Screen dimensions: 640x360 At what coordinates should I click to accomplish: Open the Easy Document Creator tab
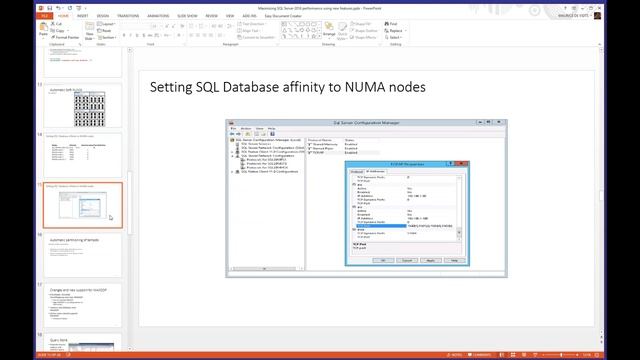point(283,16)
